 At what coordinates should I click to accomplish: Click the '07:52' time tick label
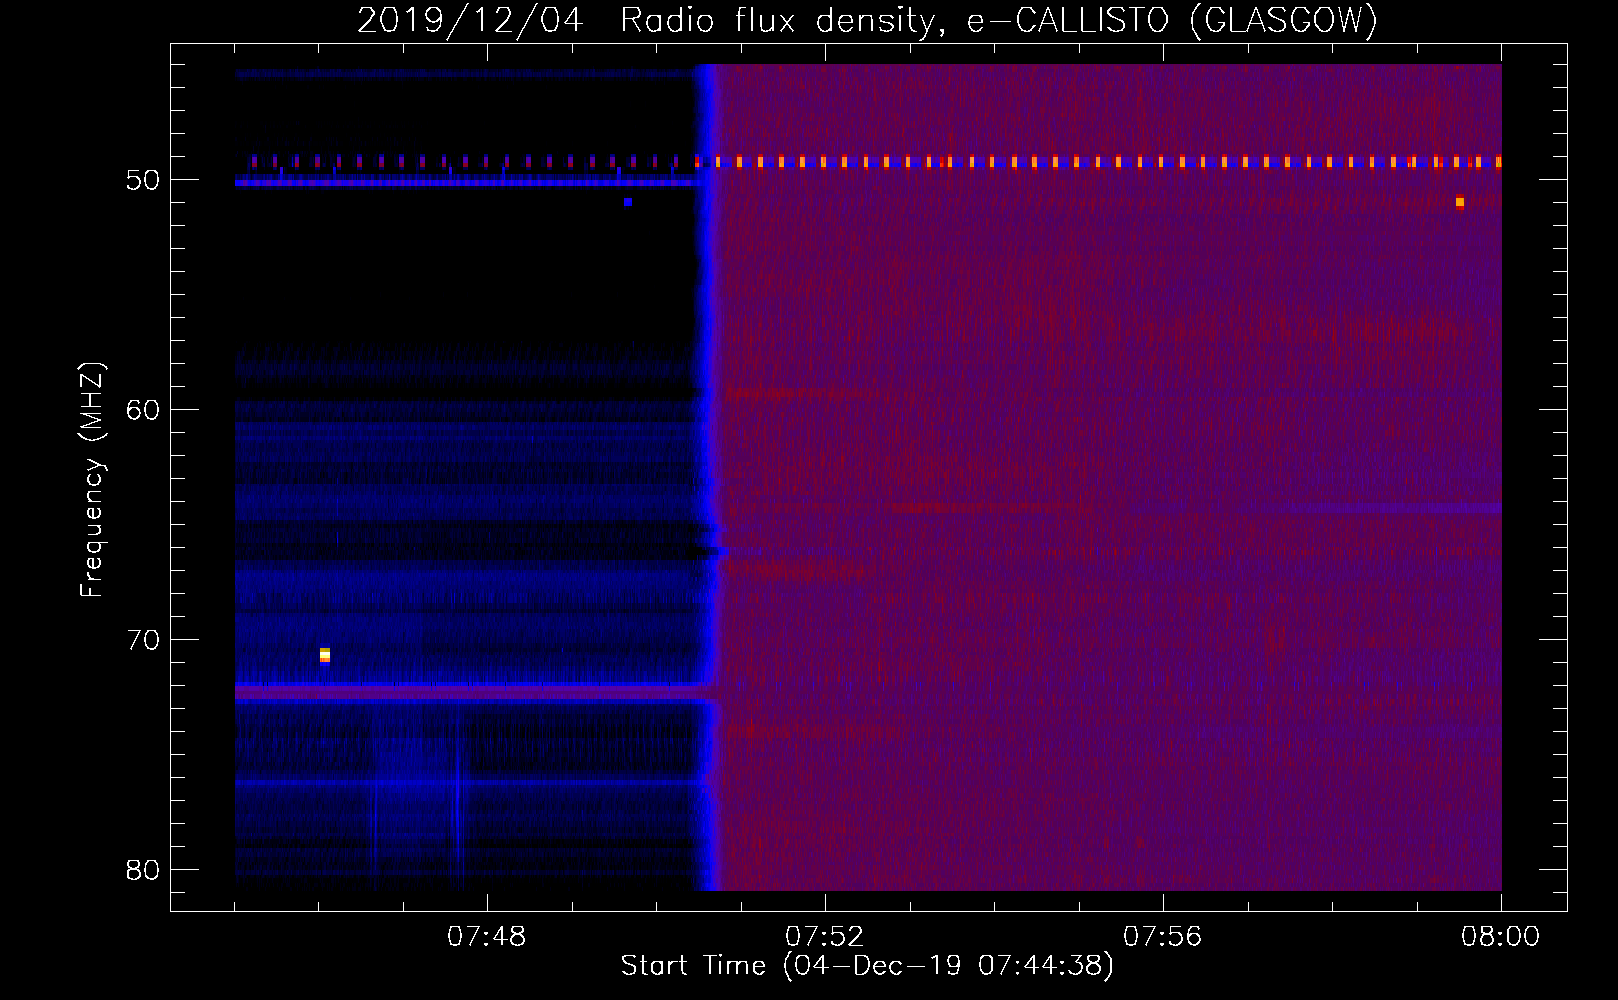[825, 937]
